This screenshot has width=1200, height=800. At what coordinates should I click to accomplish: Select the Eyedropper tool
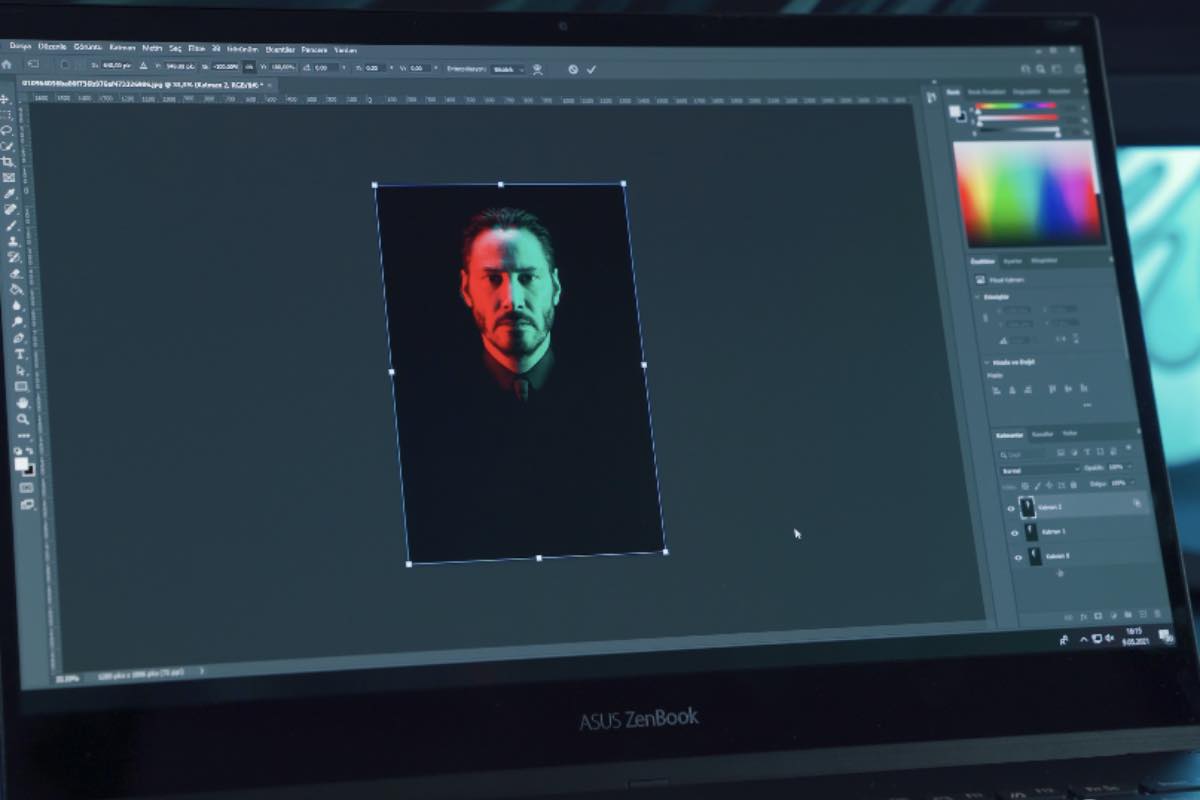[8, 194]
